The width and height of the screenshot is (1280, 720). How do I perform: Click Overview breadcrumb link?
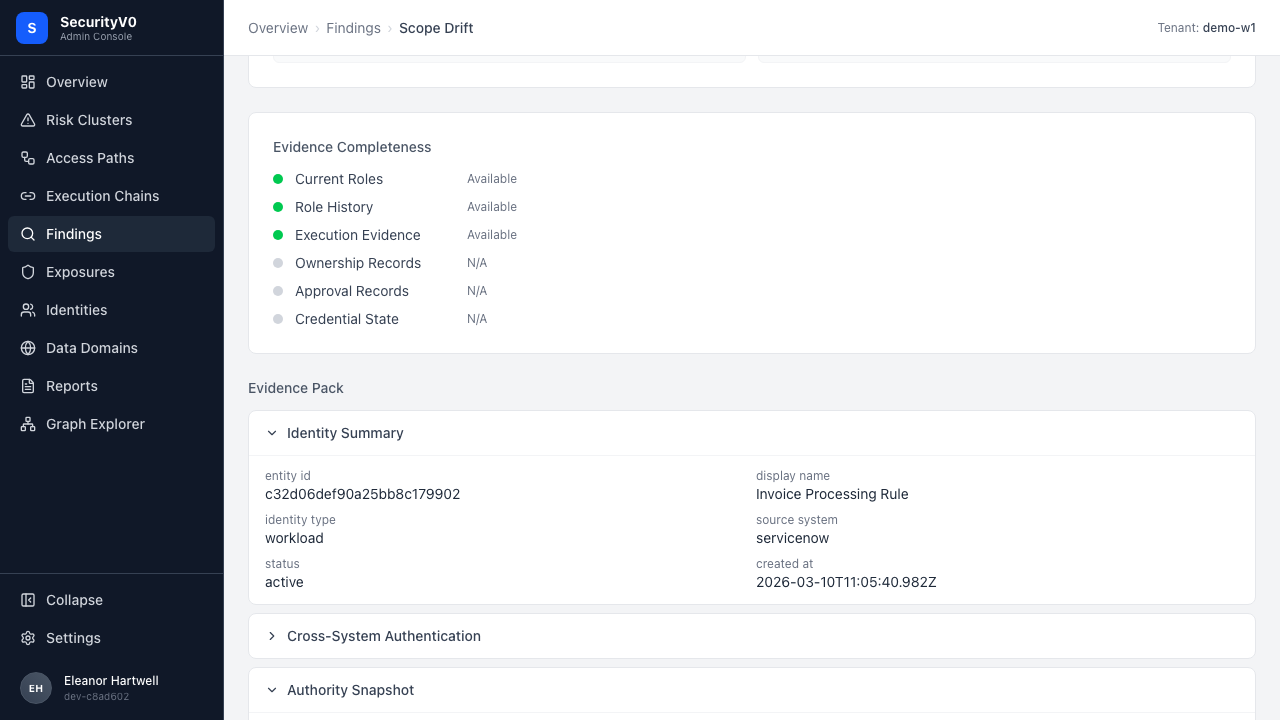[x=278, y=28]
